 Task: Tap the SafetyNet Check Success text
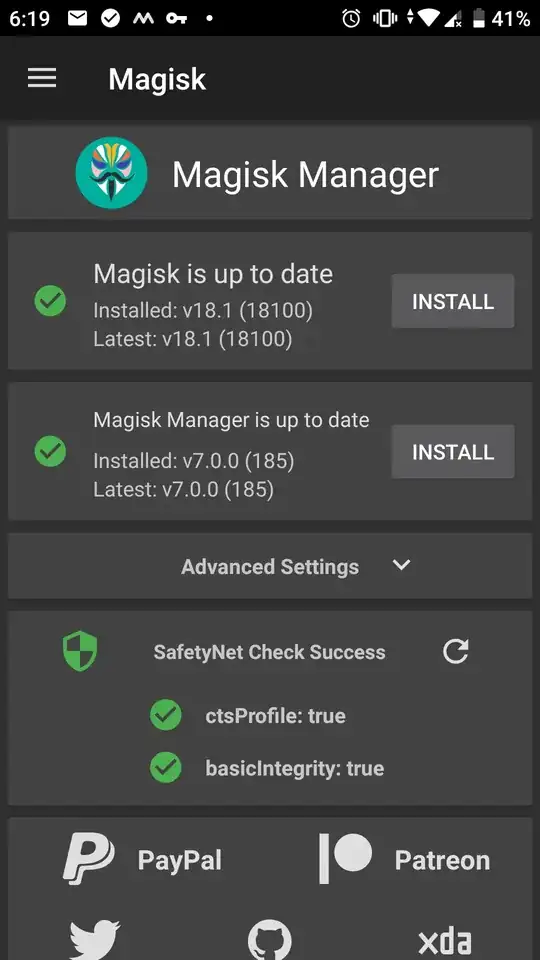coord(269,652)
